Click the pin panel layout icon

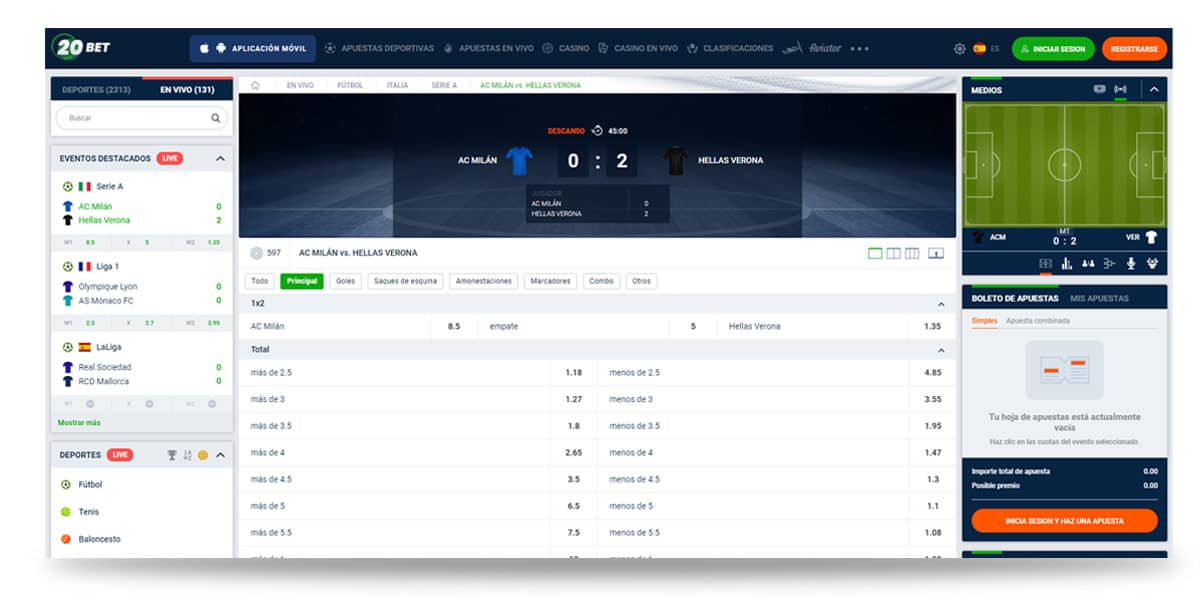tap(936, 253)
